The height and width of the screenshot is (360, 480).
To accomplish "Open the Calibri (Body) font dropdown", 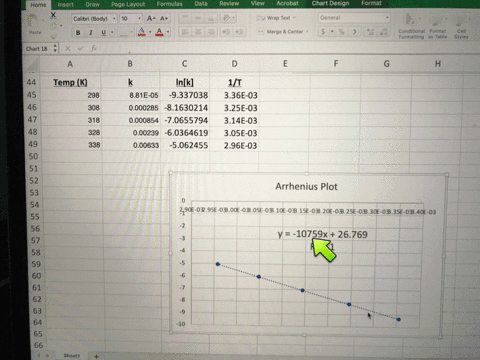I will click(94, 19).
